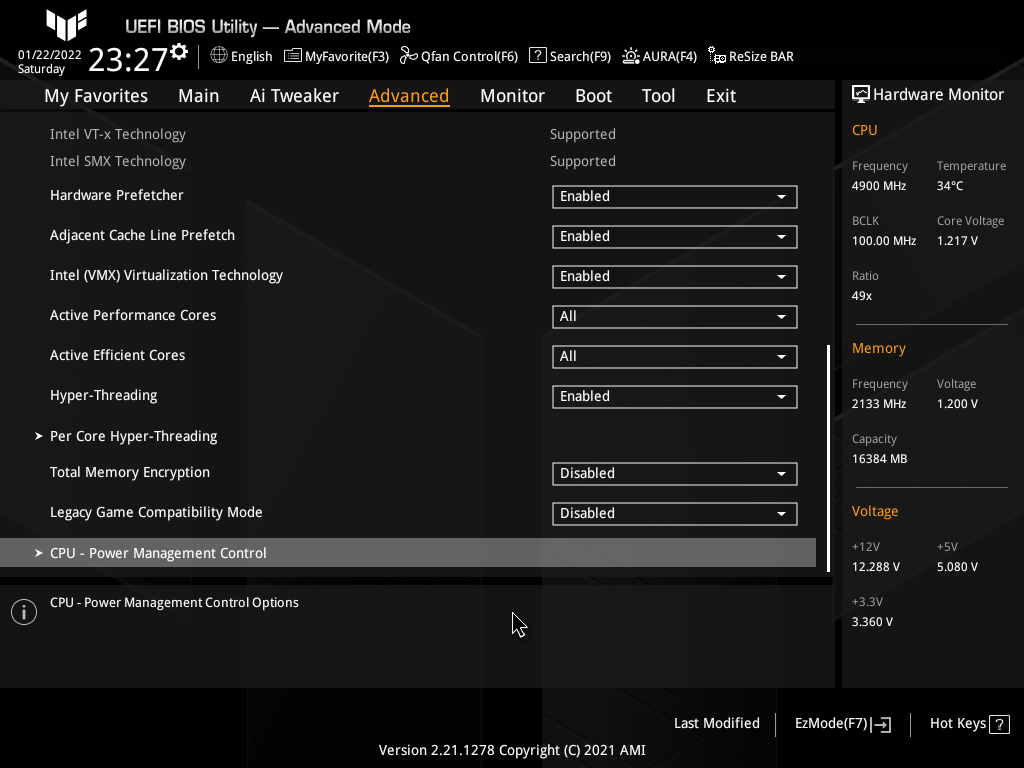Switch to Ai Tweaker tab
The image size is (1024, 768).
pyautogui.click(x=294, y=96)
